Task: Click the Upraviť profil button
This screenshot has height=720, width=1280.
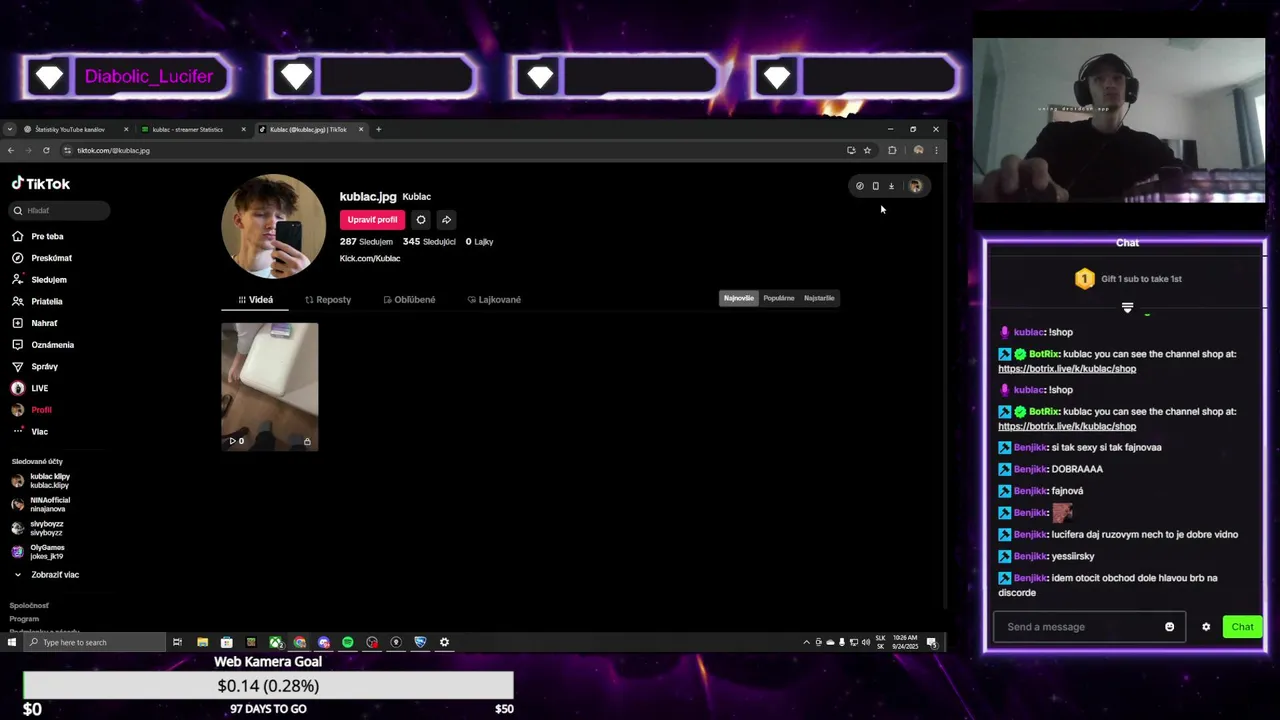Action: [x=372, y=220]
